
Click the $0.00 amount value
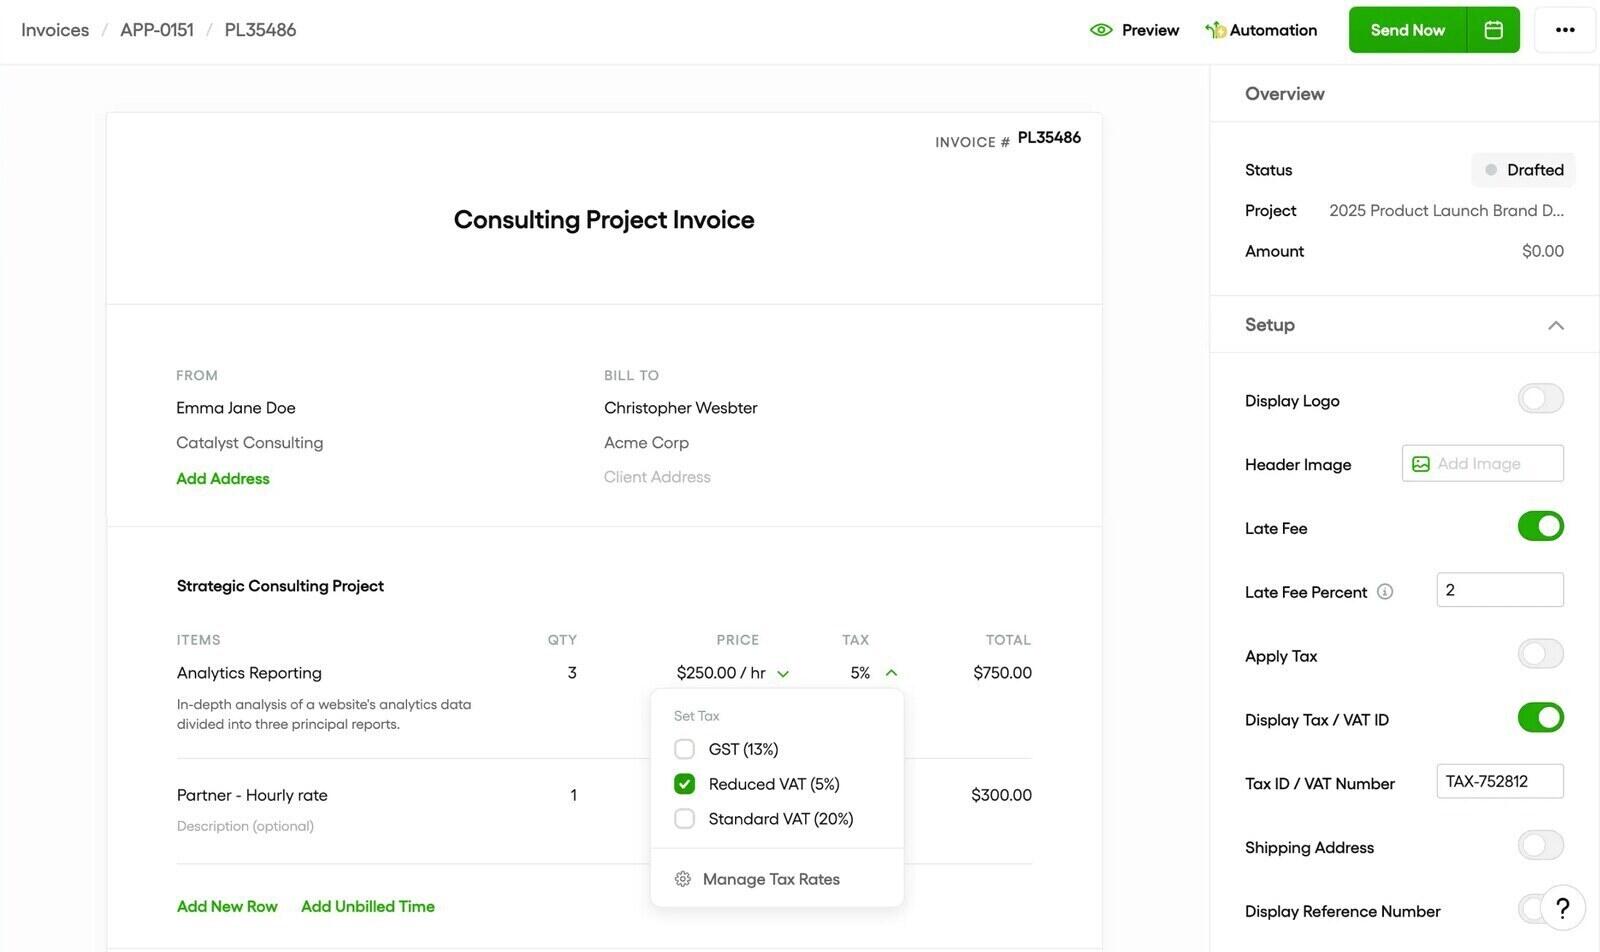(1543, 251)
